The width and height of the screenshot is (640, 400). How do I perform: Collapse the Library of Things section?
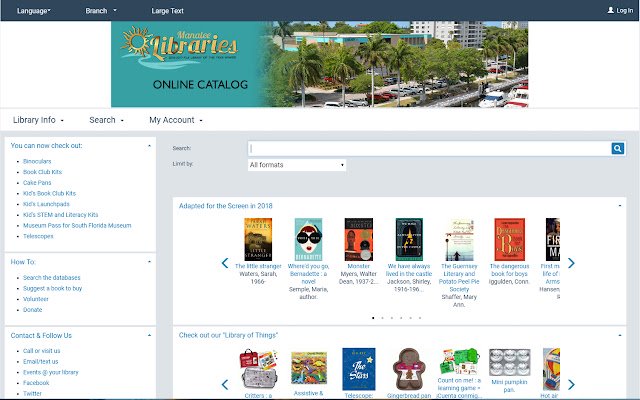coord(620,335)
